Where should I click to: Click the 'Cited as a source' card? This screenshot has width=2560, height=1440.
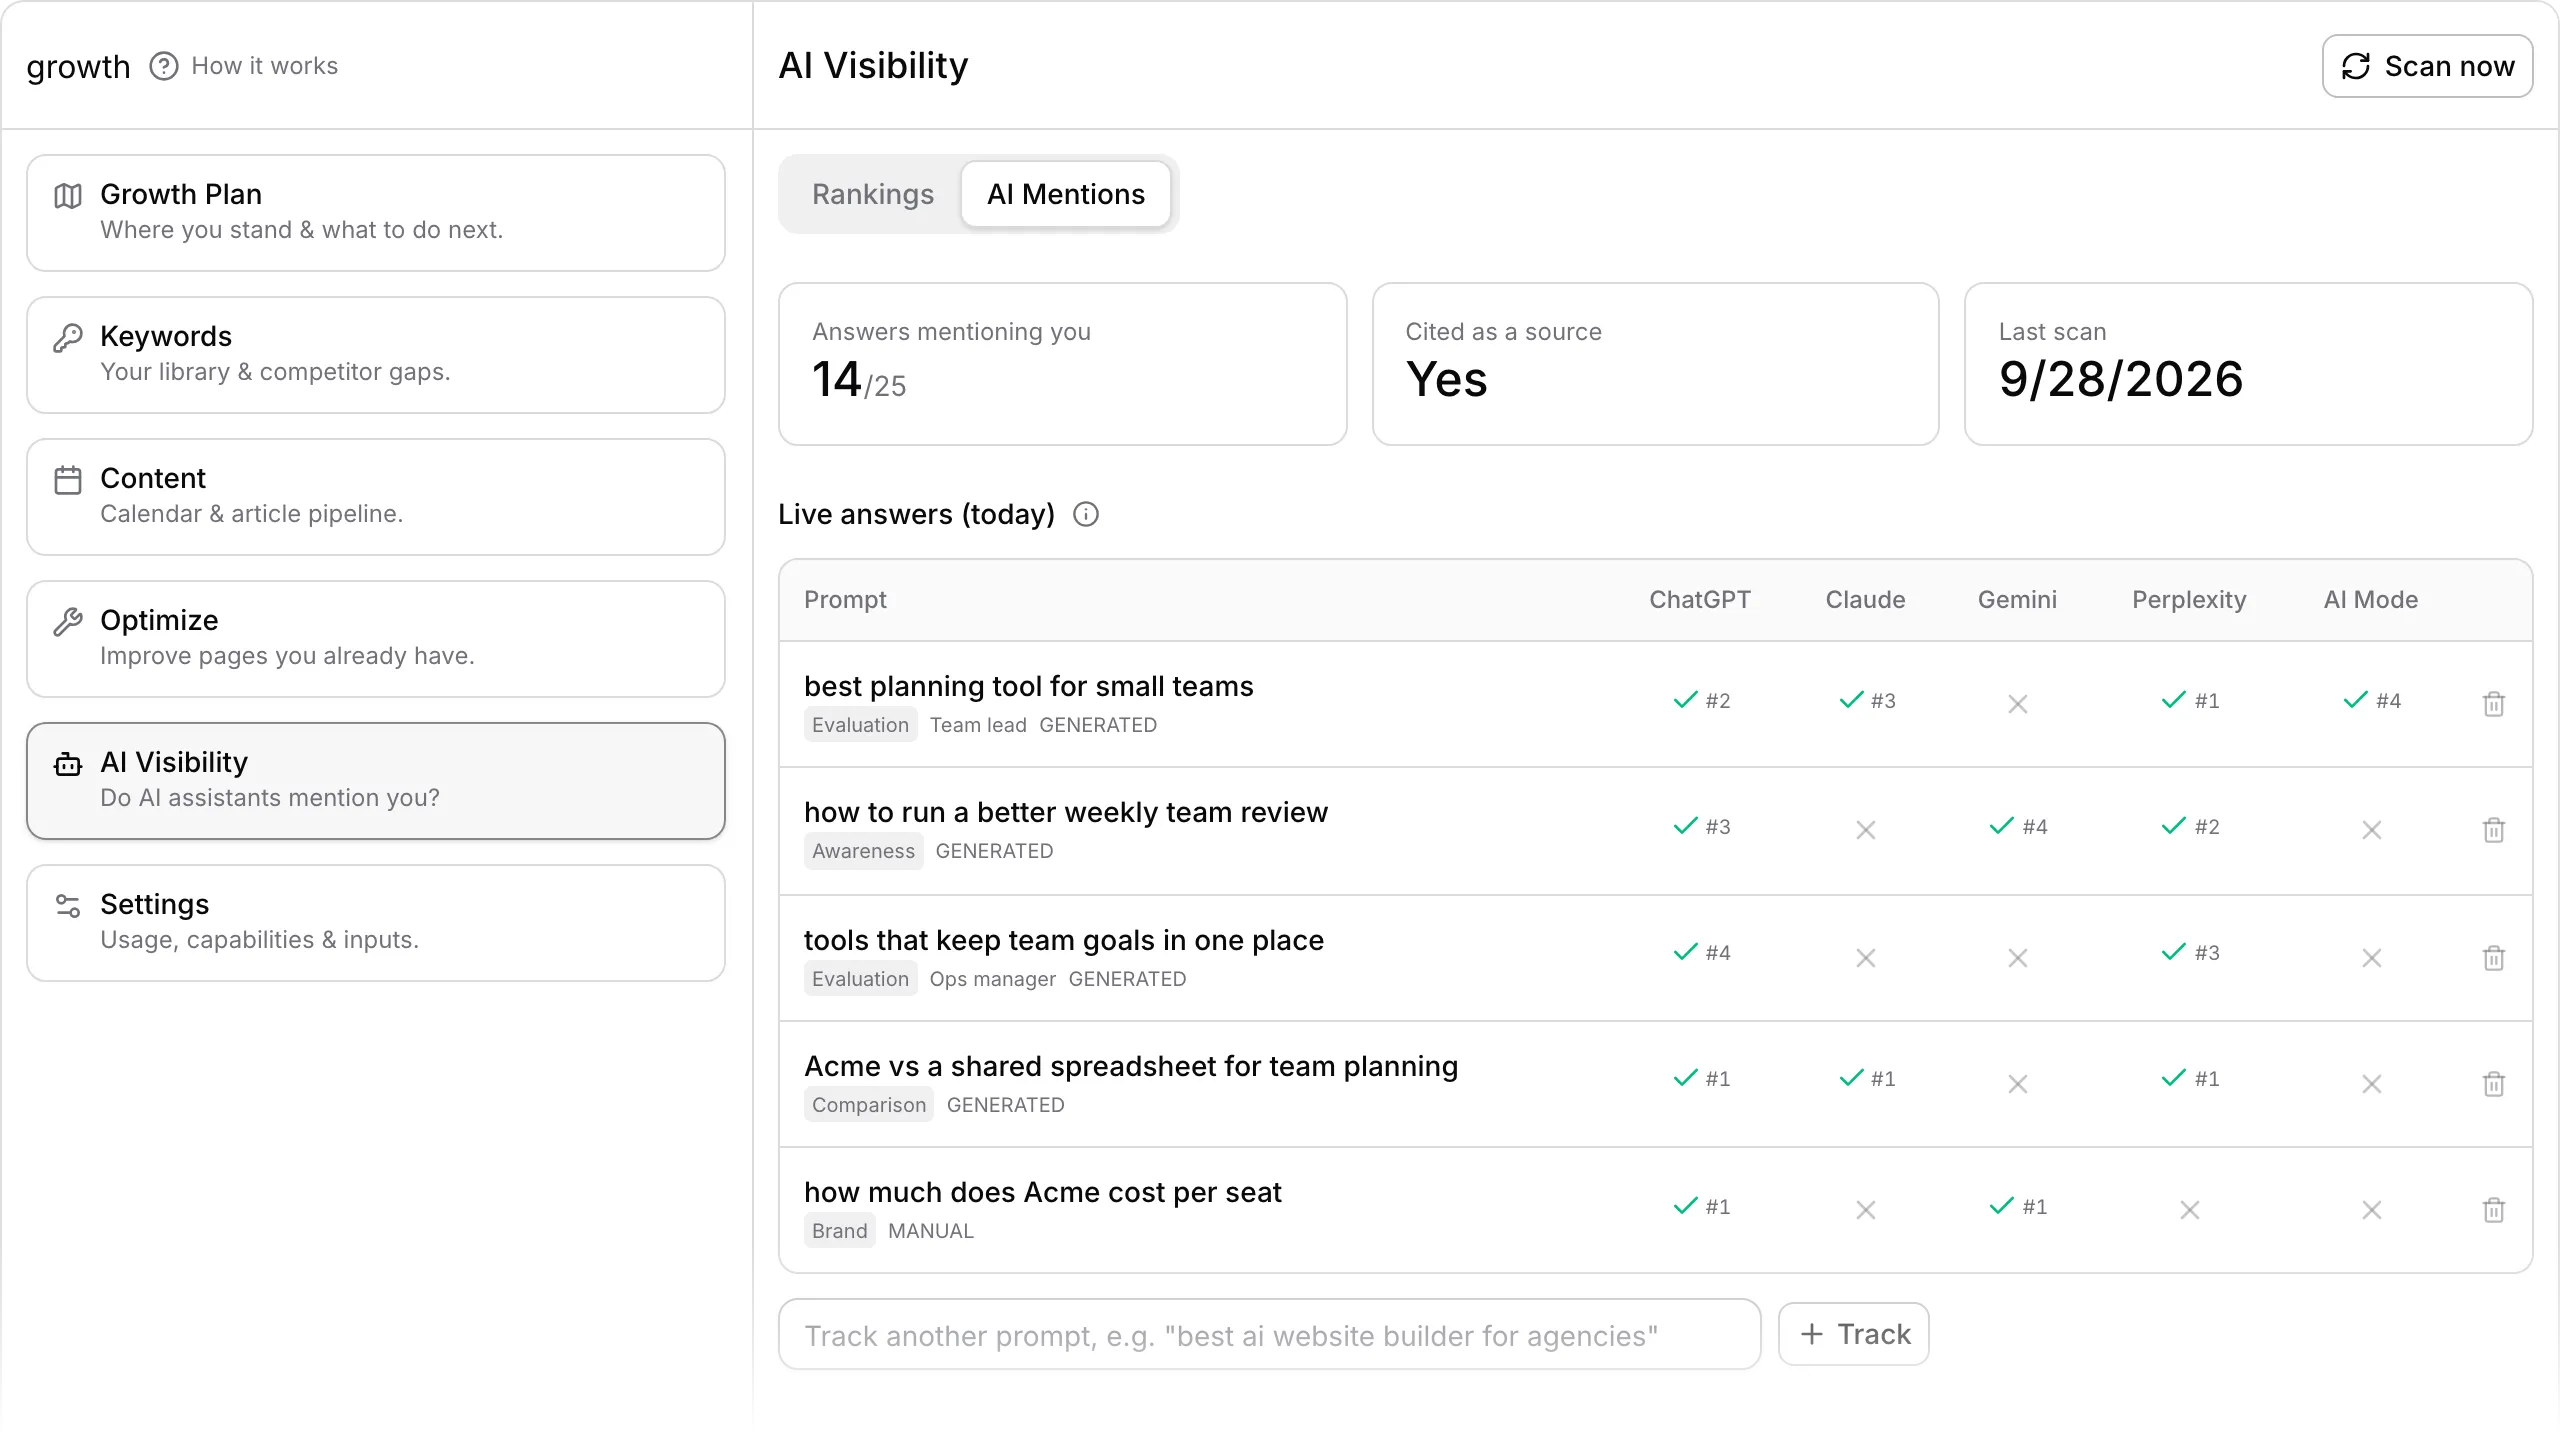click(x=1656, y=364)
